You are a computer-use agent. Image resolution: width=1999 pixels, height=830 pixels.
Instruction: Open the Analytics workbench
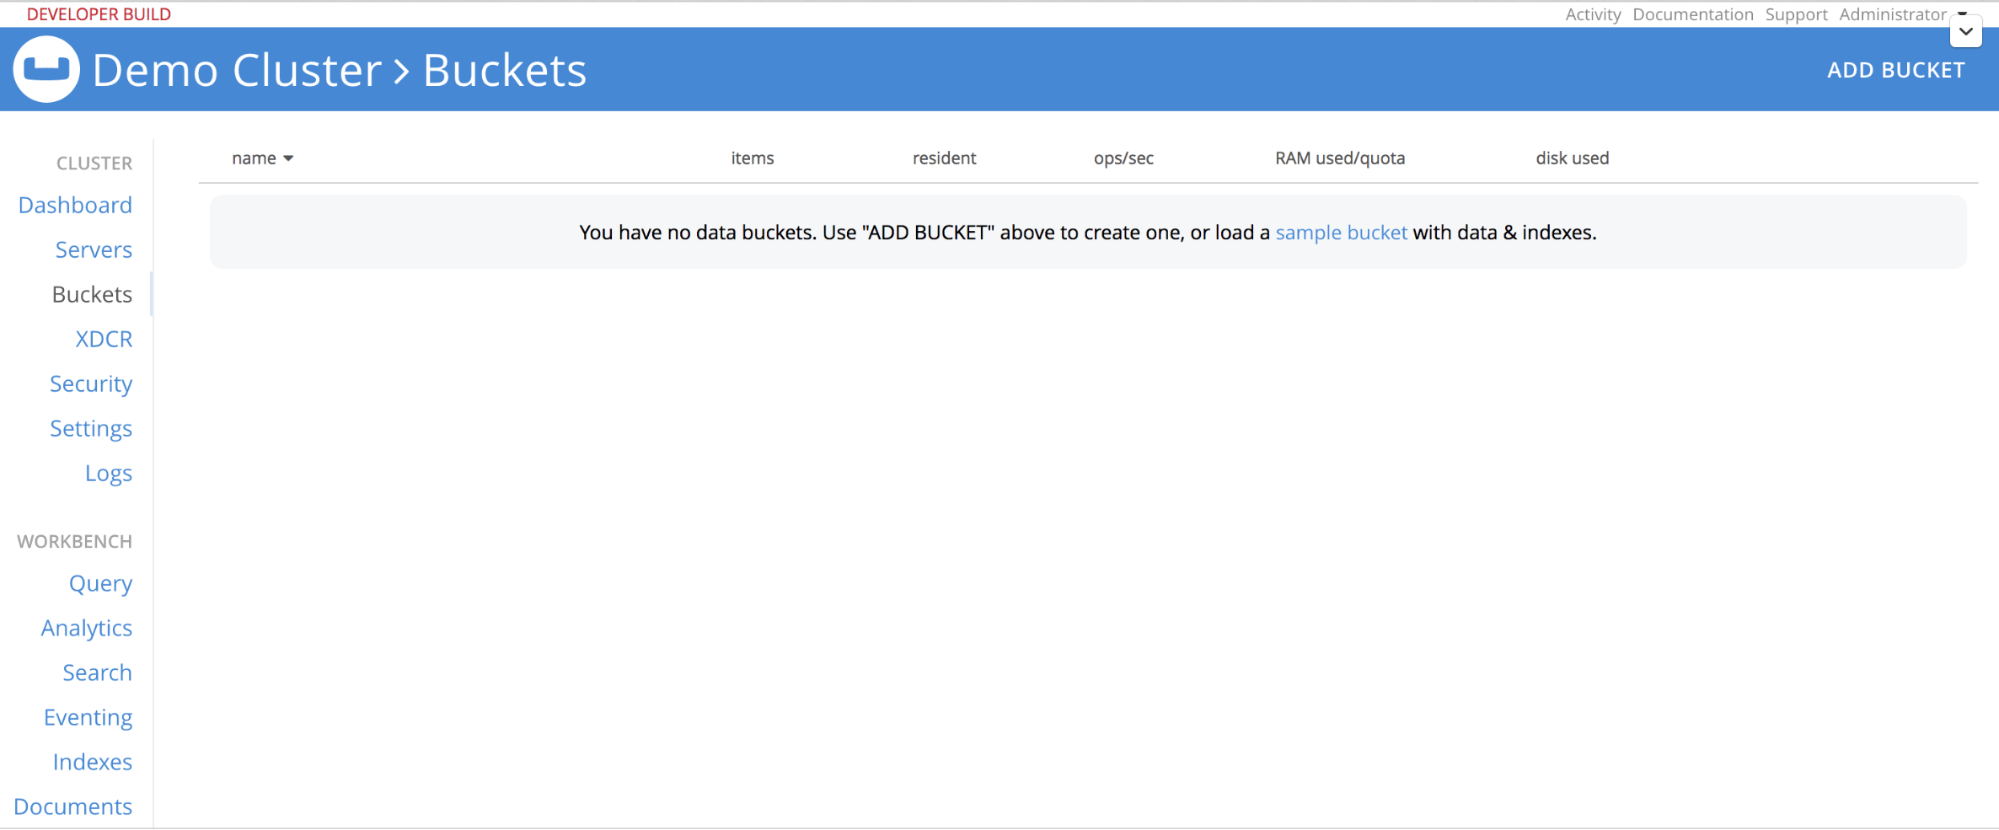tap(86, 628)
